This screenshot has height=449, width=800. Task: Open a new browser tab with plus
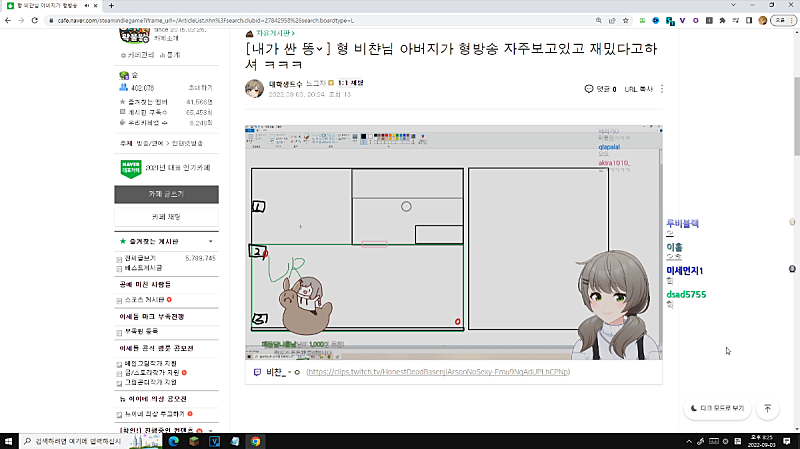tap(111, 6)
